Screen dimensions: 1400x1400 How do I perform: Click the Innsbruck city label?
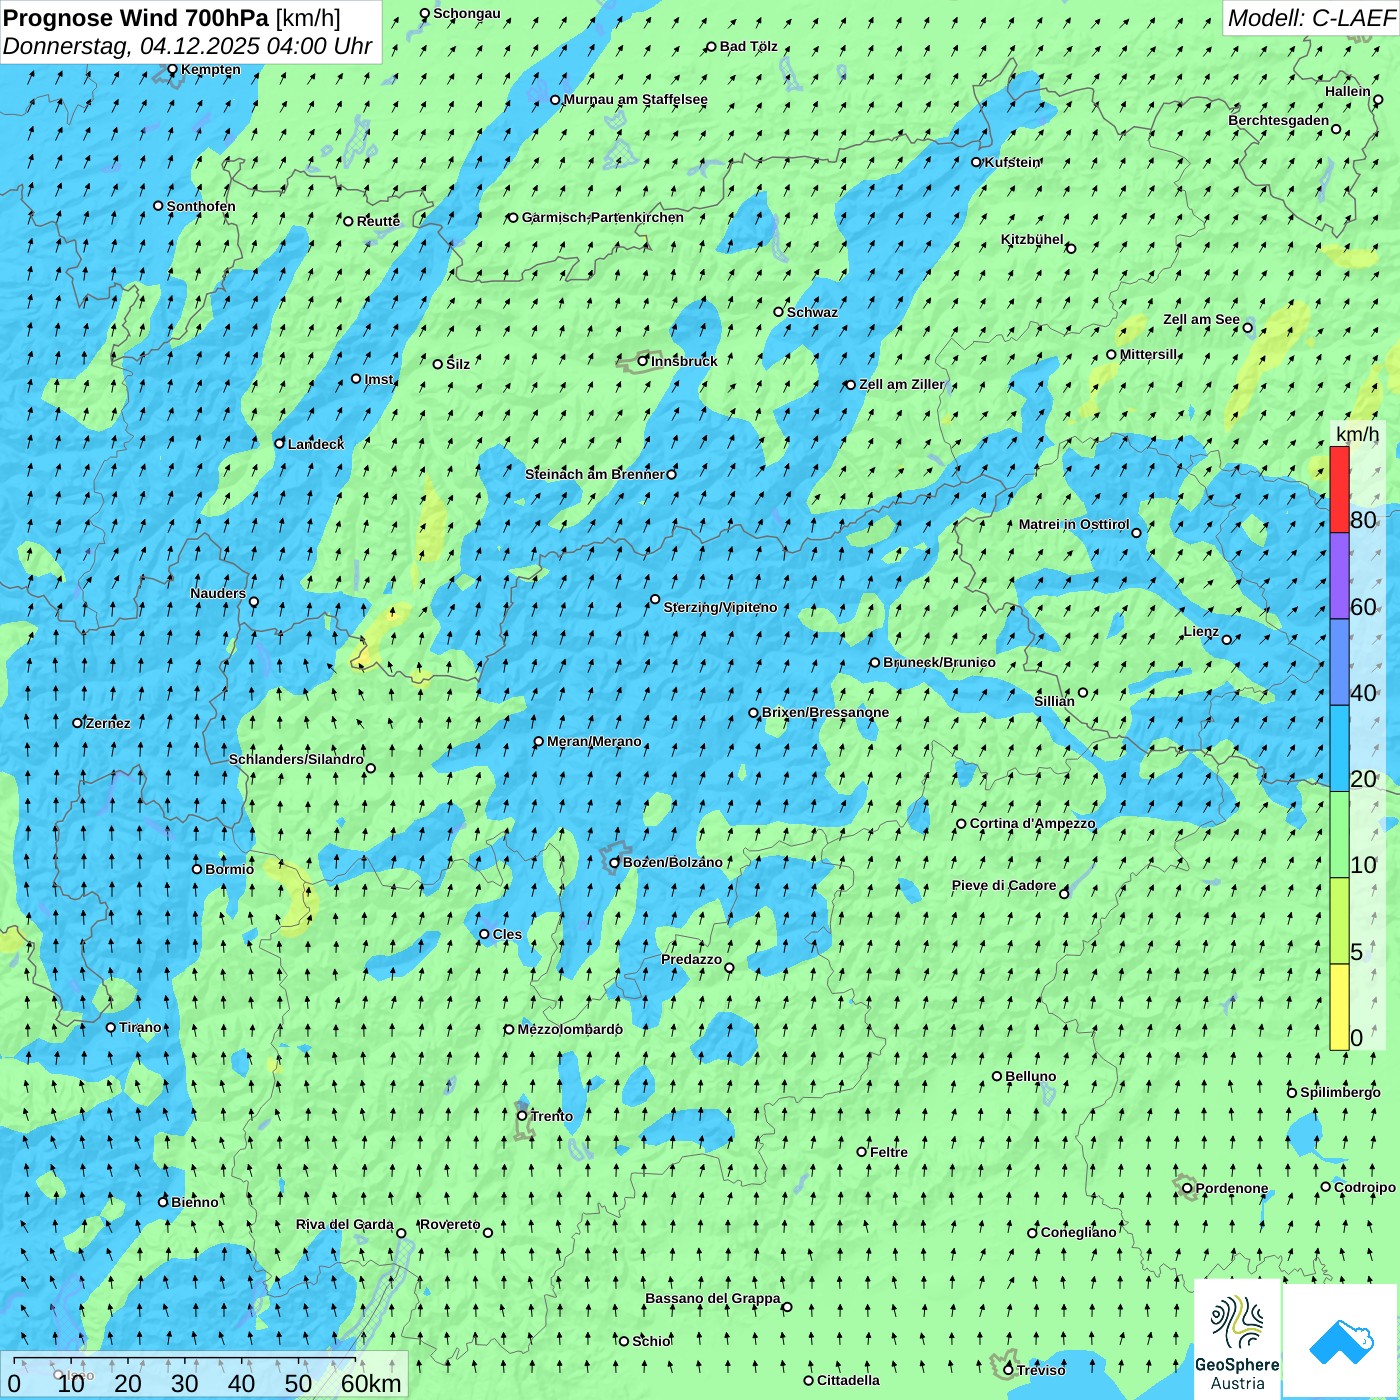click(x=684, y=361)
